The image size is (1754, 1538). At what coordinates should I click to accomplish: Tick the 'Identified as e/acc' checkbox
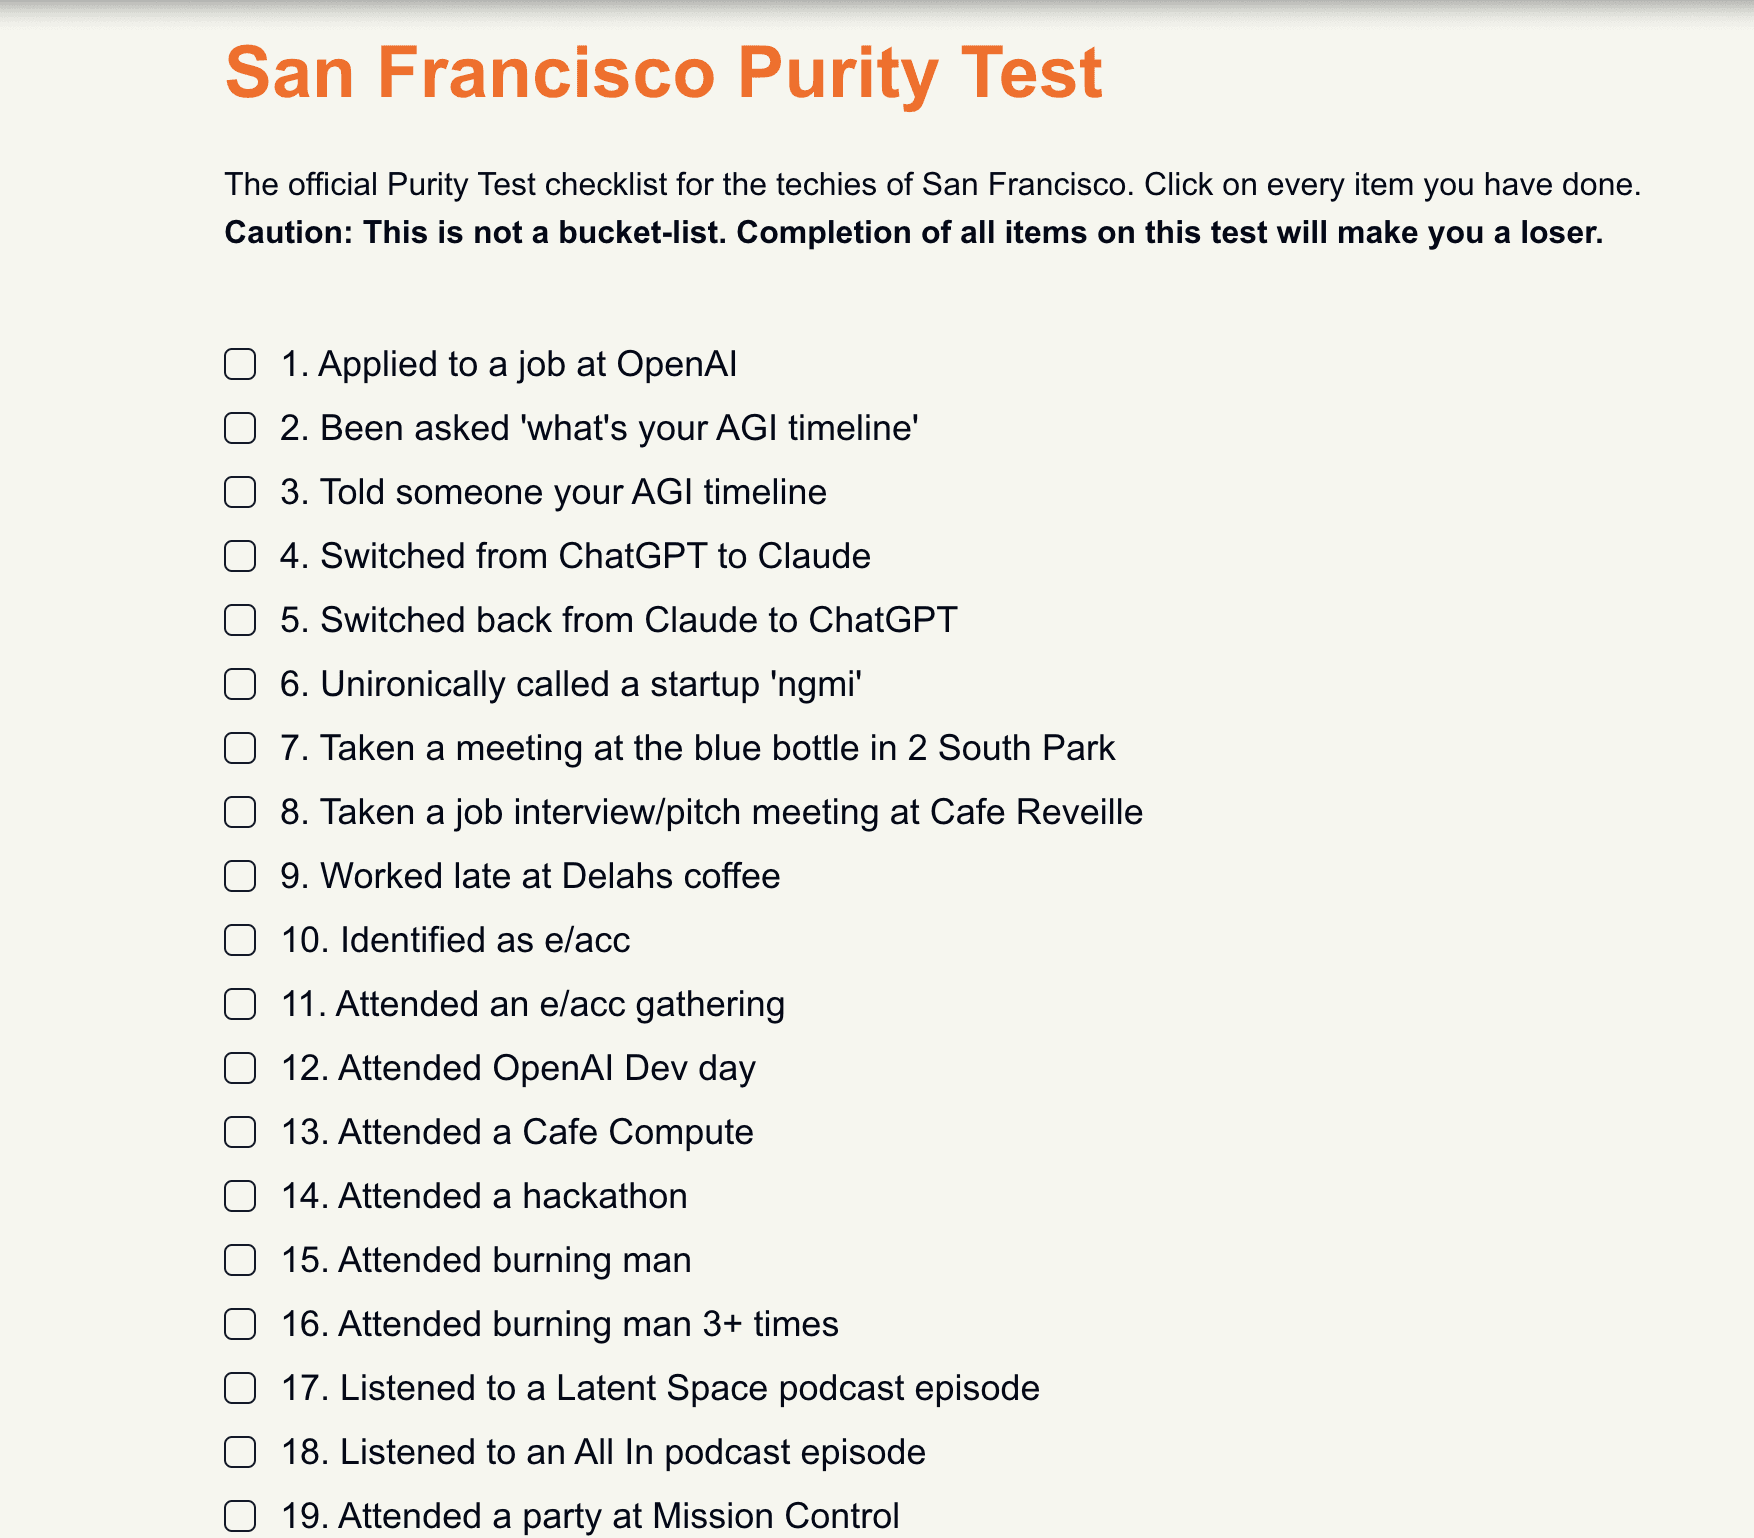tap(240, 940)
